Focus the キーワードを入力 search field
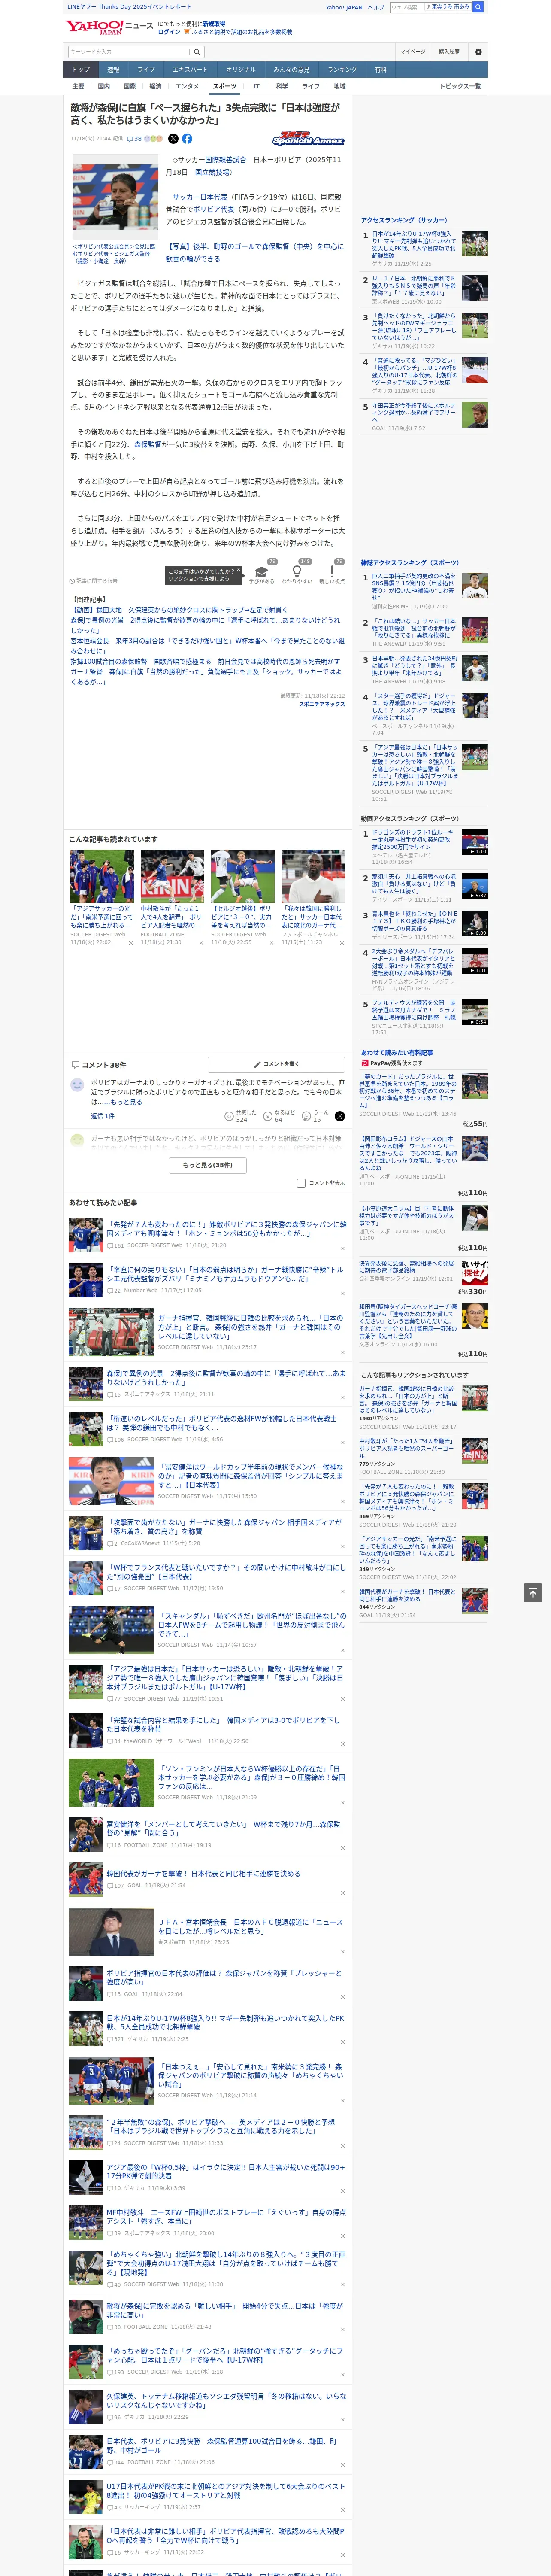Viewport: 551px width, 2576px height. point(129,52)
